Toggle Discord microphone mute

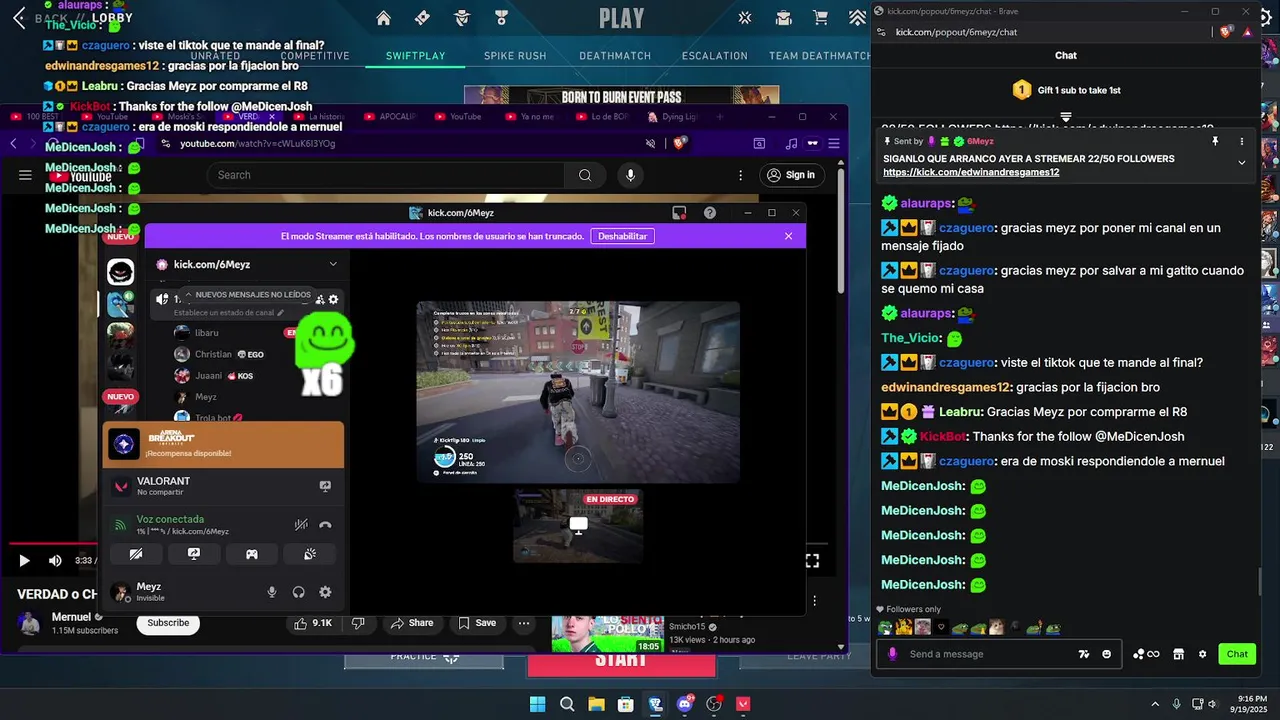[x=271, y=592]
